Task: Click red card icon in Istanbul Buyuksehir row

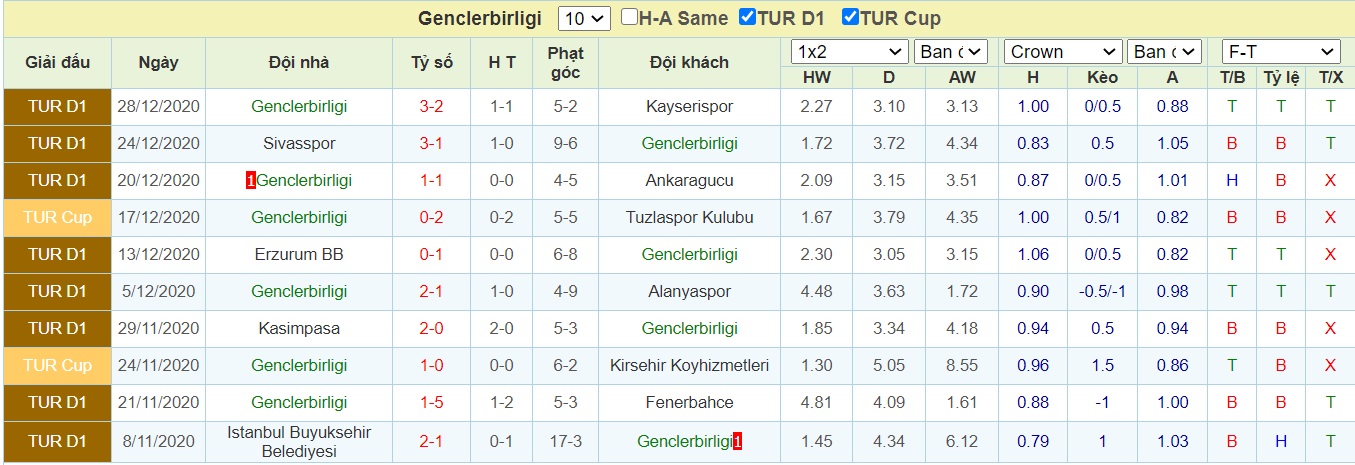Action: tap(738, 441)
